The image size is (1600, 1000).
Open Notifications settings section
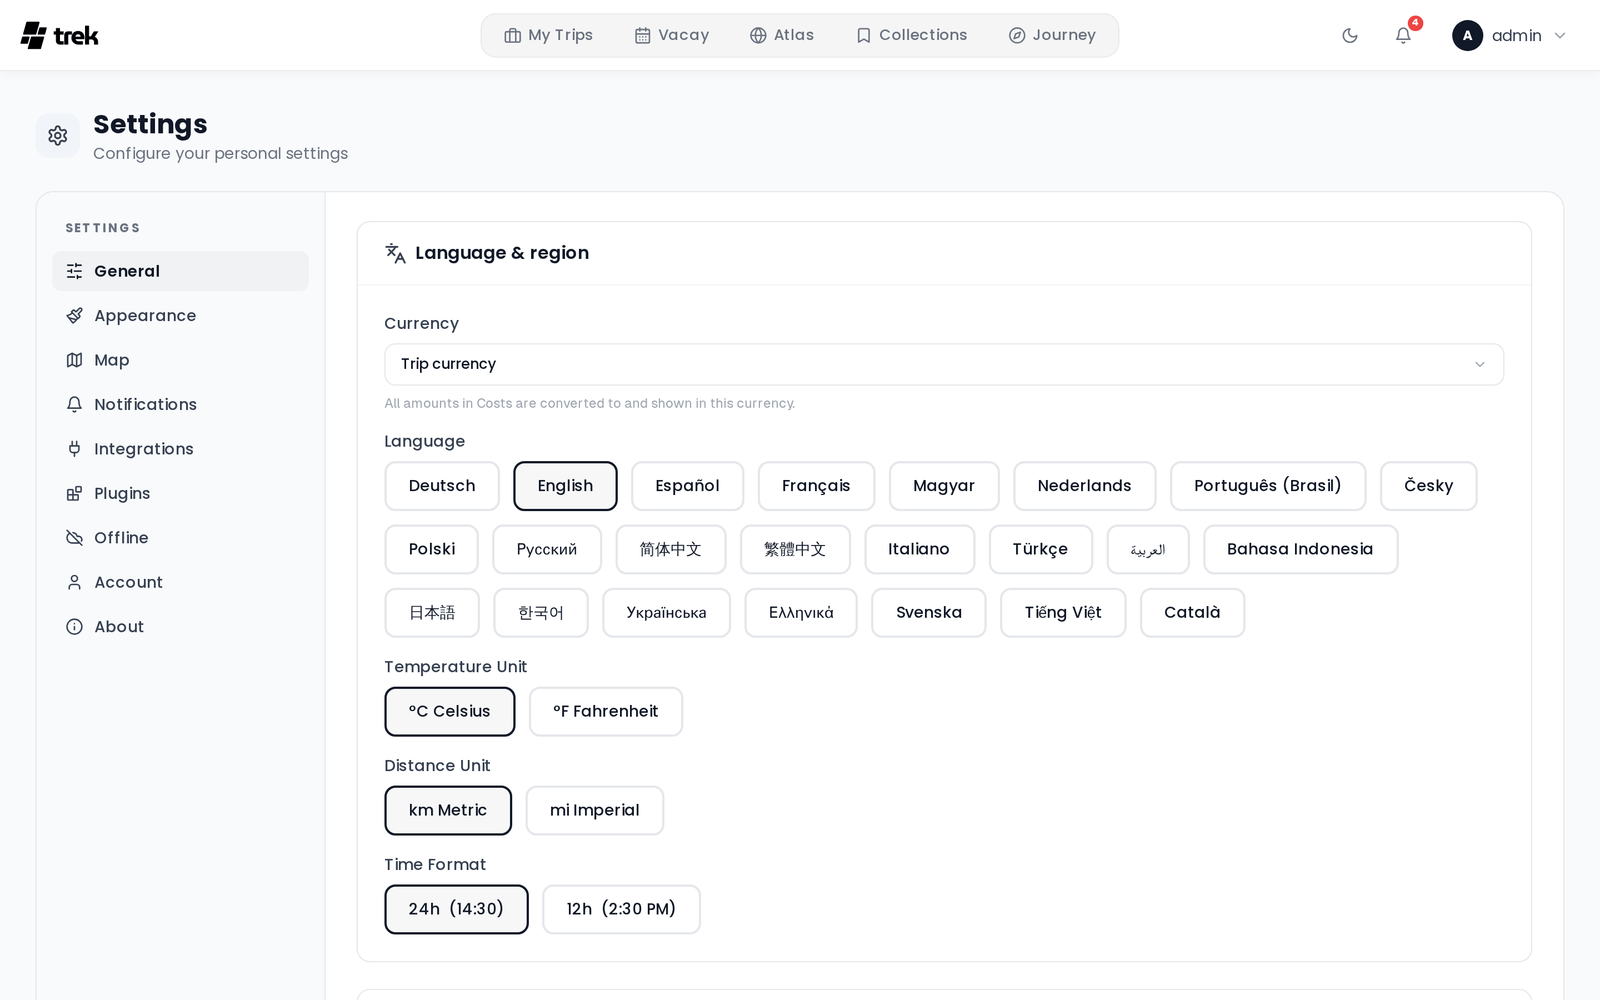point(180,405)
